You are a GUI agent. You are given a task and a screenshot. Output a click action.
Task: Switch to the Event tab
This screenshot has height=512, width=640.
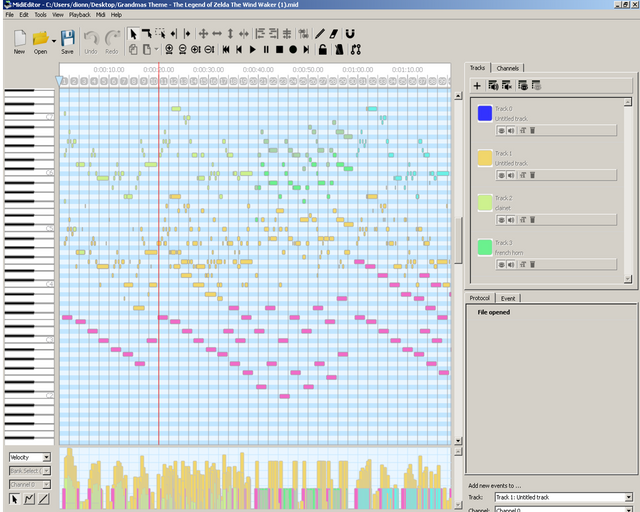pyautogui.click(x=508, y=298)
